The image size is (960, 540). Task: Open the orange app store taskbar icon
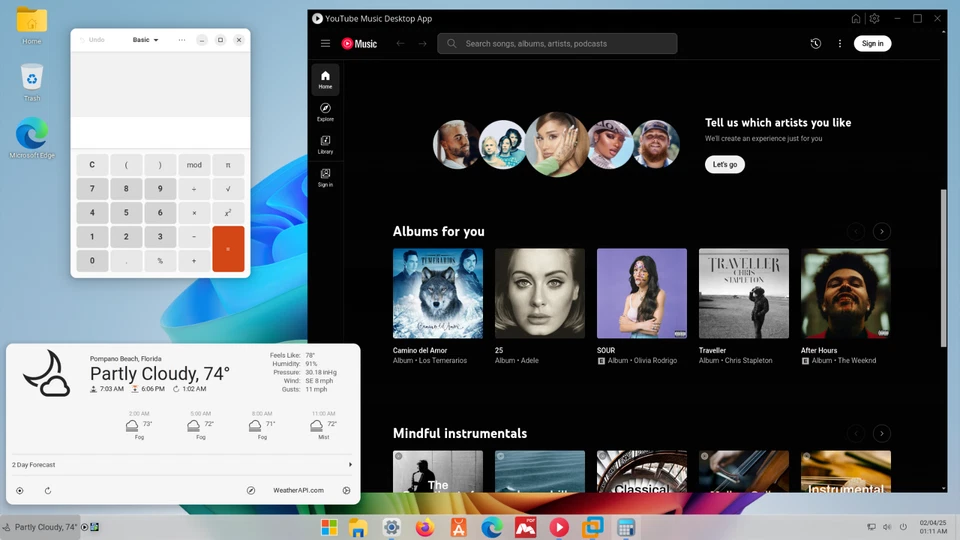pos(459,527)
